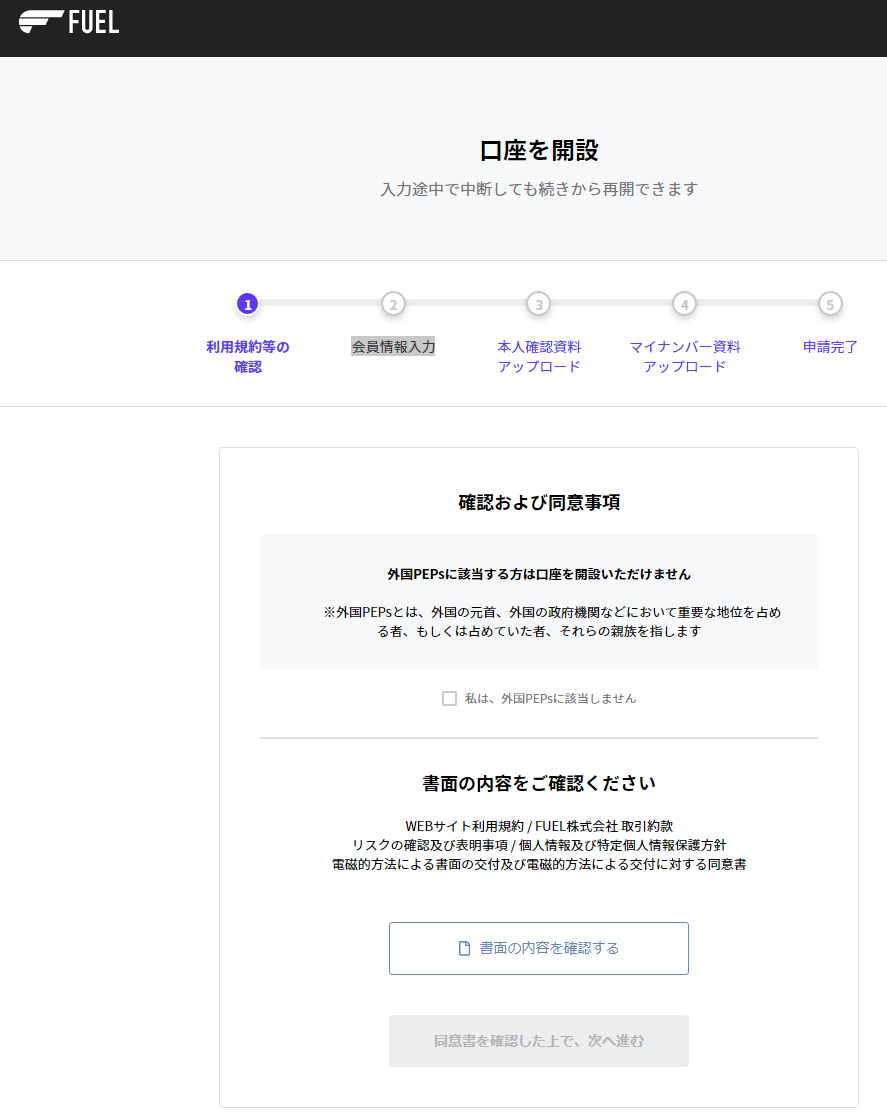The height and width of the screenshot is (1118, 887).
Task: Open the 利用規約等の確認 step label
Action: [x=248, y=357]
